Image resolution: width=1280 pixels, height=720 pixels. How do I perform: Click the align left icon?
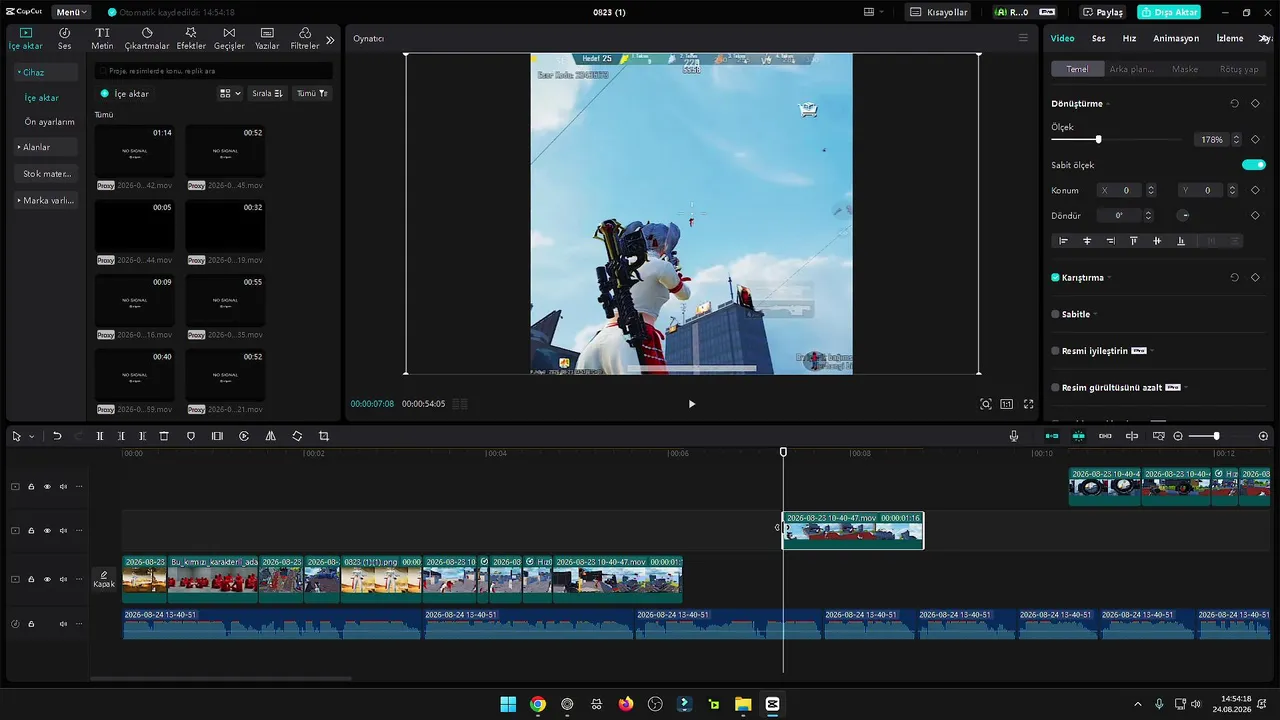(x=1063, y=241)
